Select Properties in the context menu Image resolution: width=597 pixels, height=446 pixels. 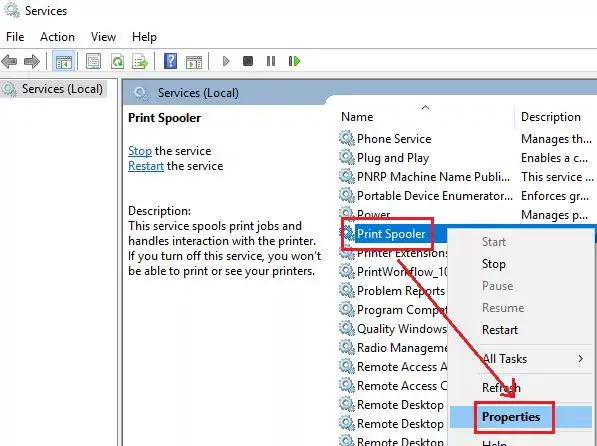coord(520,417)
